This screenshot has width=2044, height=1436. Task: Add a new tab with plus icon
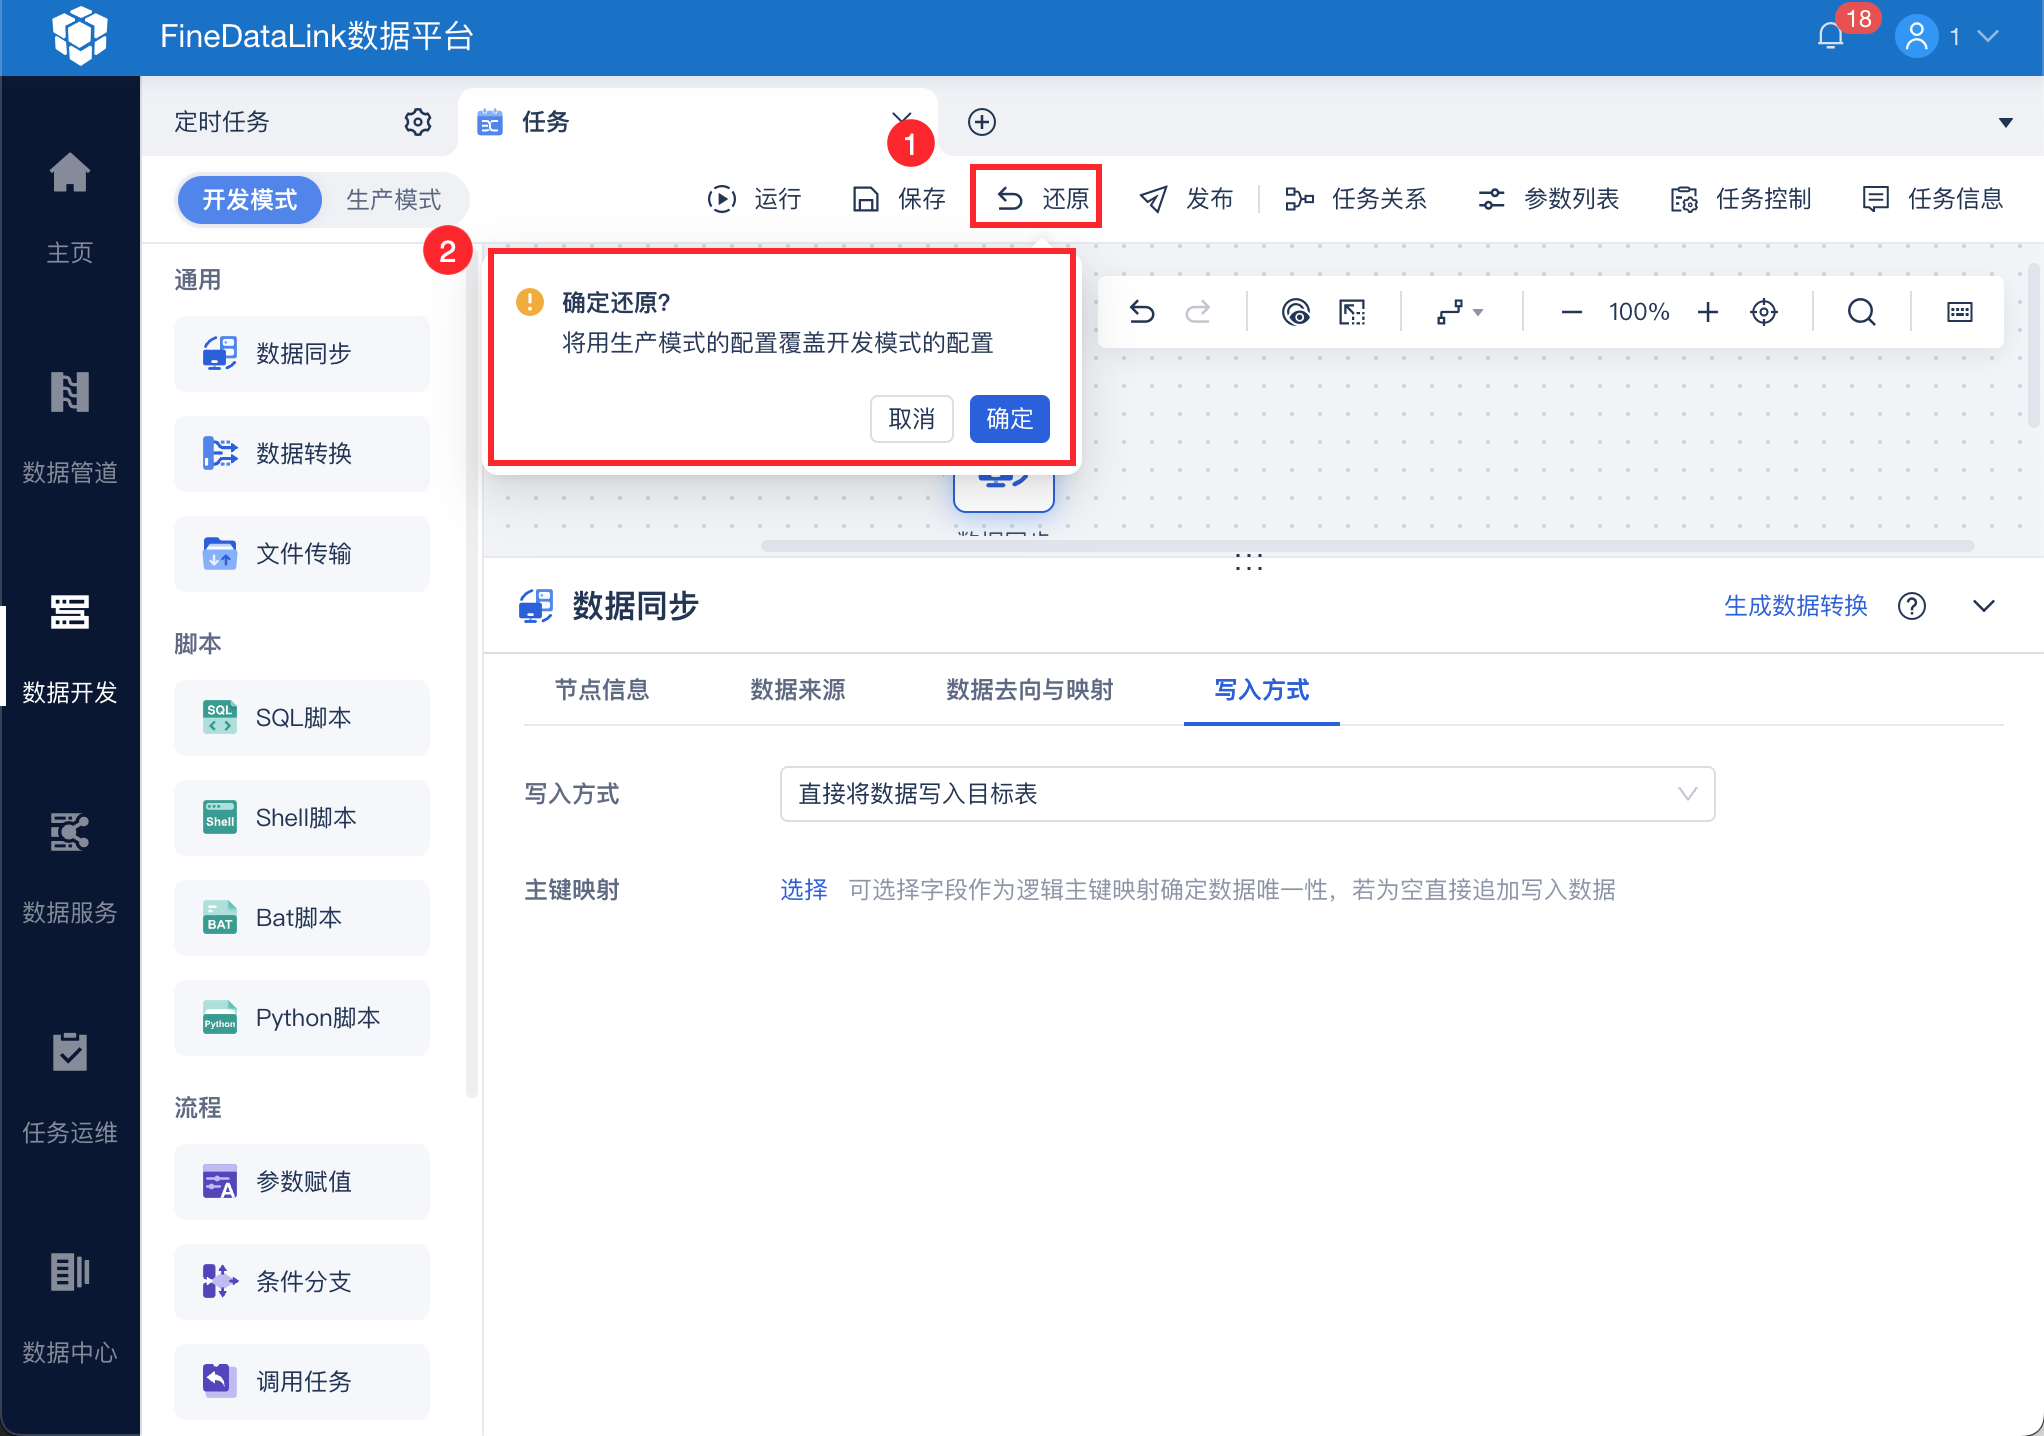pos(982,122)
